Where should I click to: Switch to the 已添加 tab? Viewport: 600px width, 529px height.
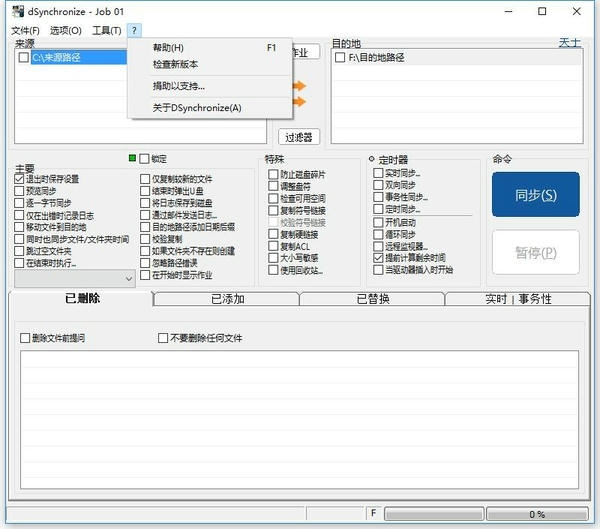pyautogui.click(x=227, y=299)
